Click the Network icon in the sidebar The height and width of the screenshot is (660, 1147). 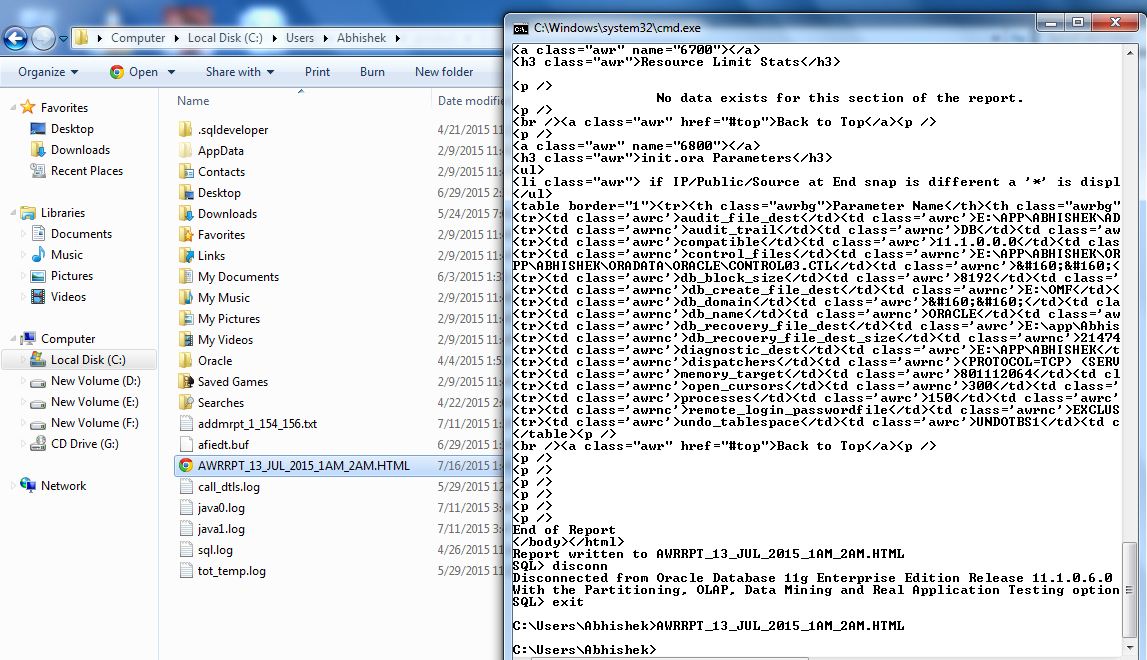coord(28,486)
